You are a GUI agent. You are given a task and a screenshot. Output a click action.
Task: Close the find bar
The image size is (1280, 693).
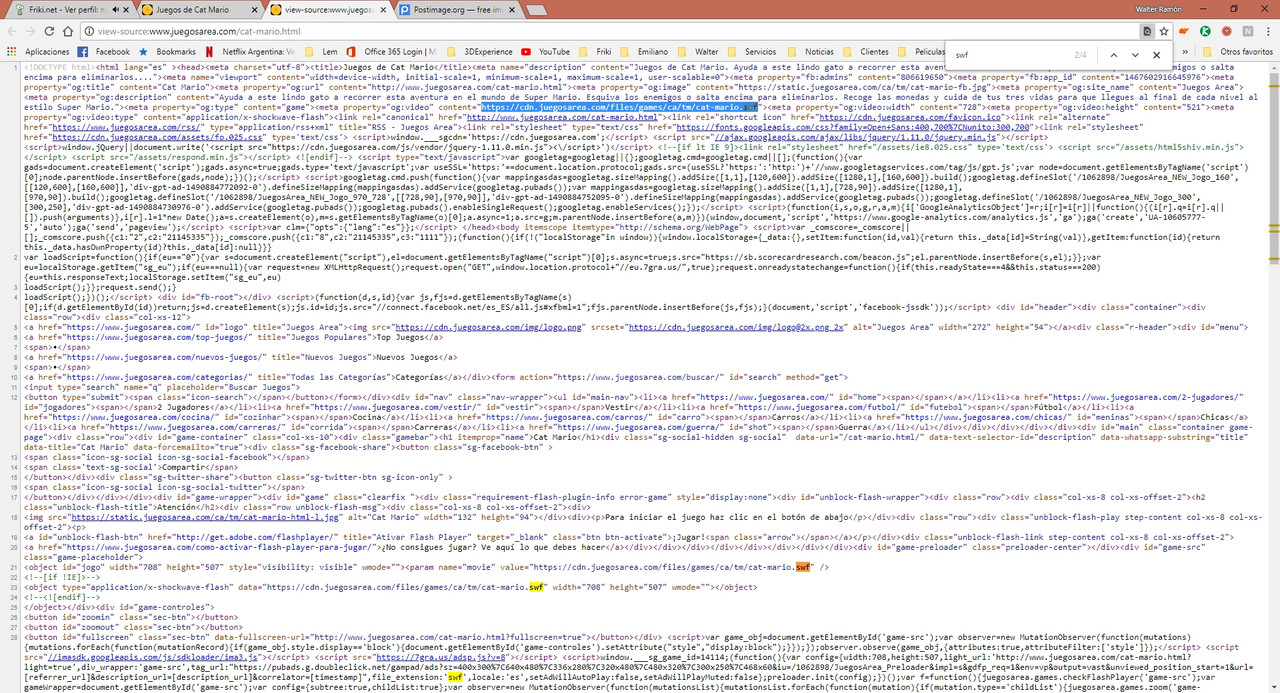pos(1157,55)
